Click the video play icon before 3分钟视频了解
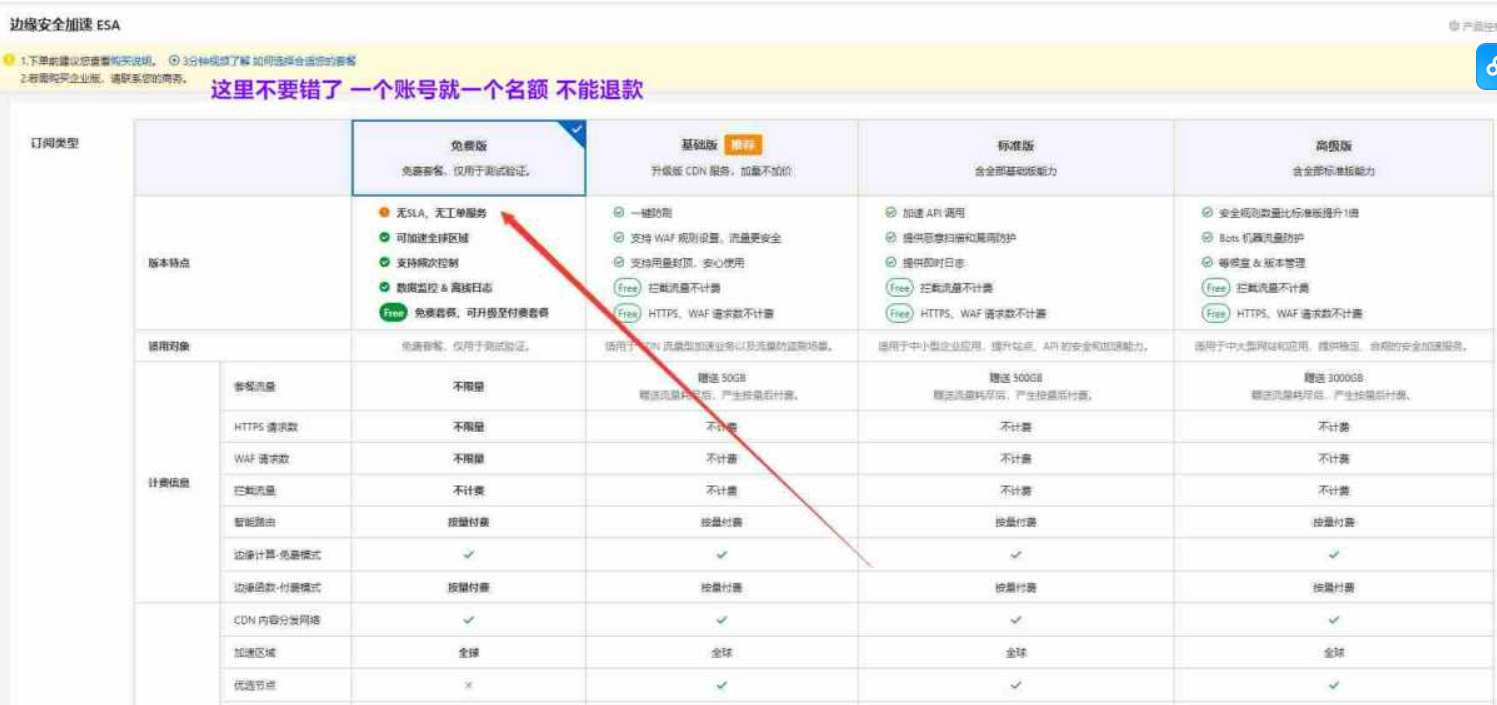 174,61
